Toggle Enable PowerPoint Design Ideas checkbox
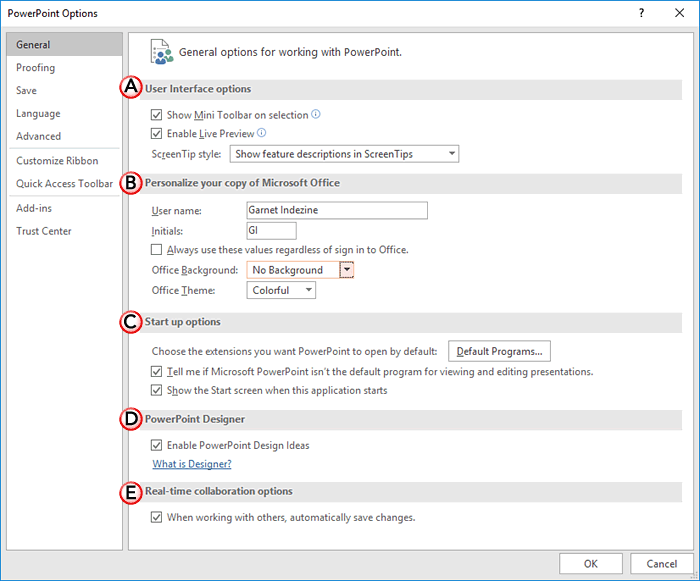The width and height of the screenshot is (700, 581). 156,446
